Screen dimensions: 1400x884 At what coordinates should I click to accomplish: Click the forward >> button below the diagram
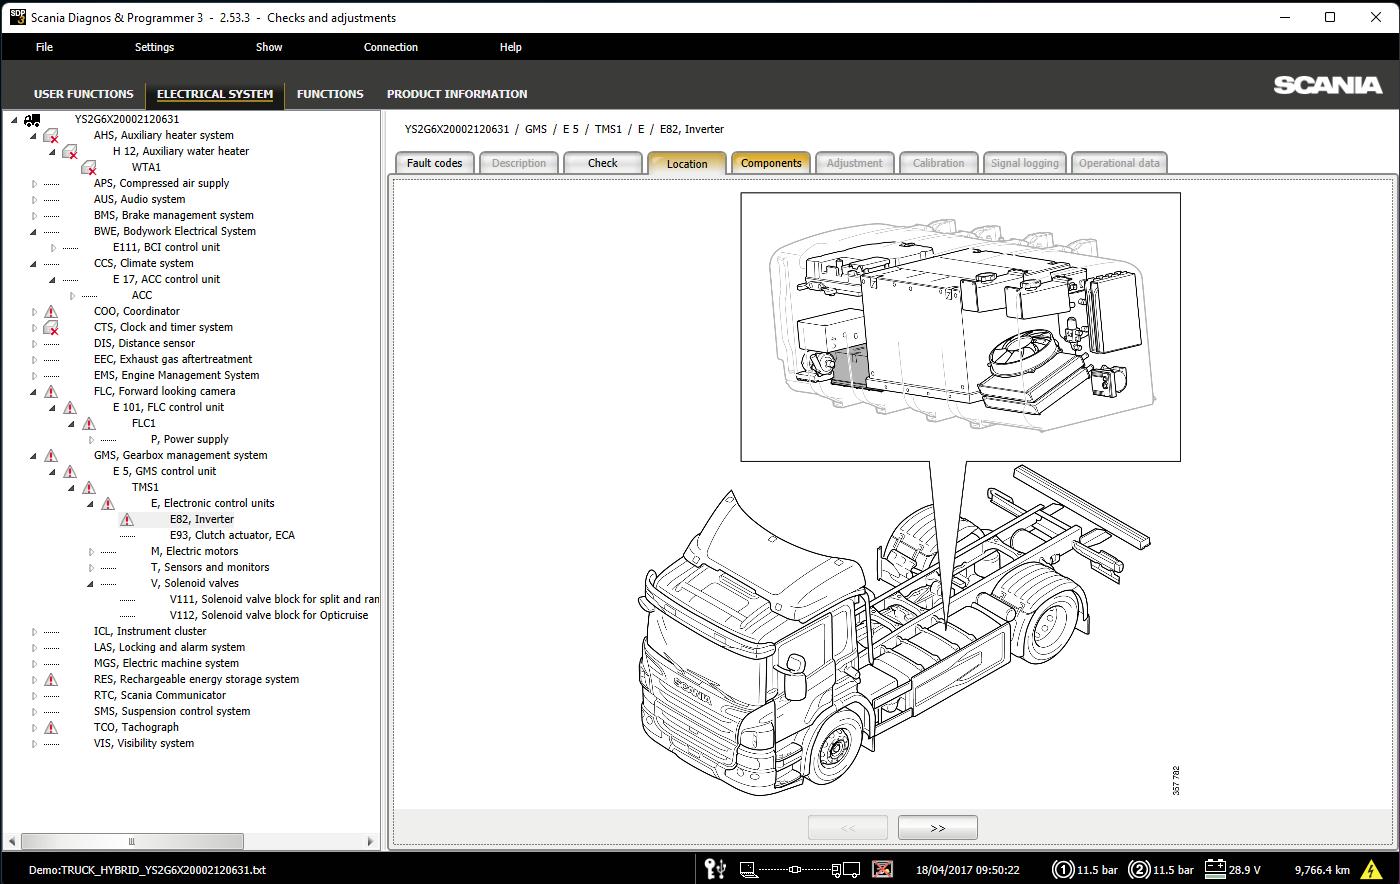coord(937,827)
